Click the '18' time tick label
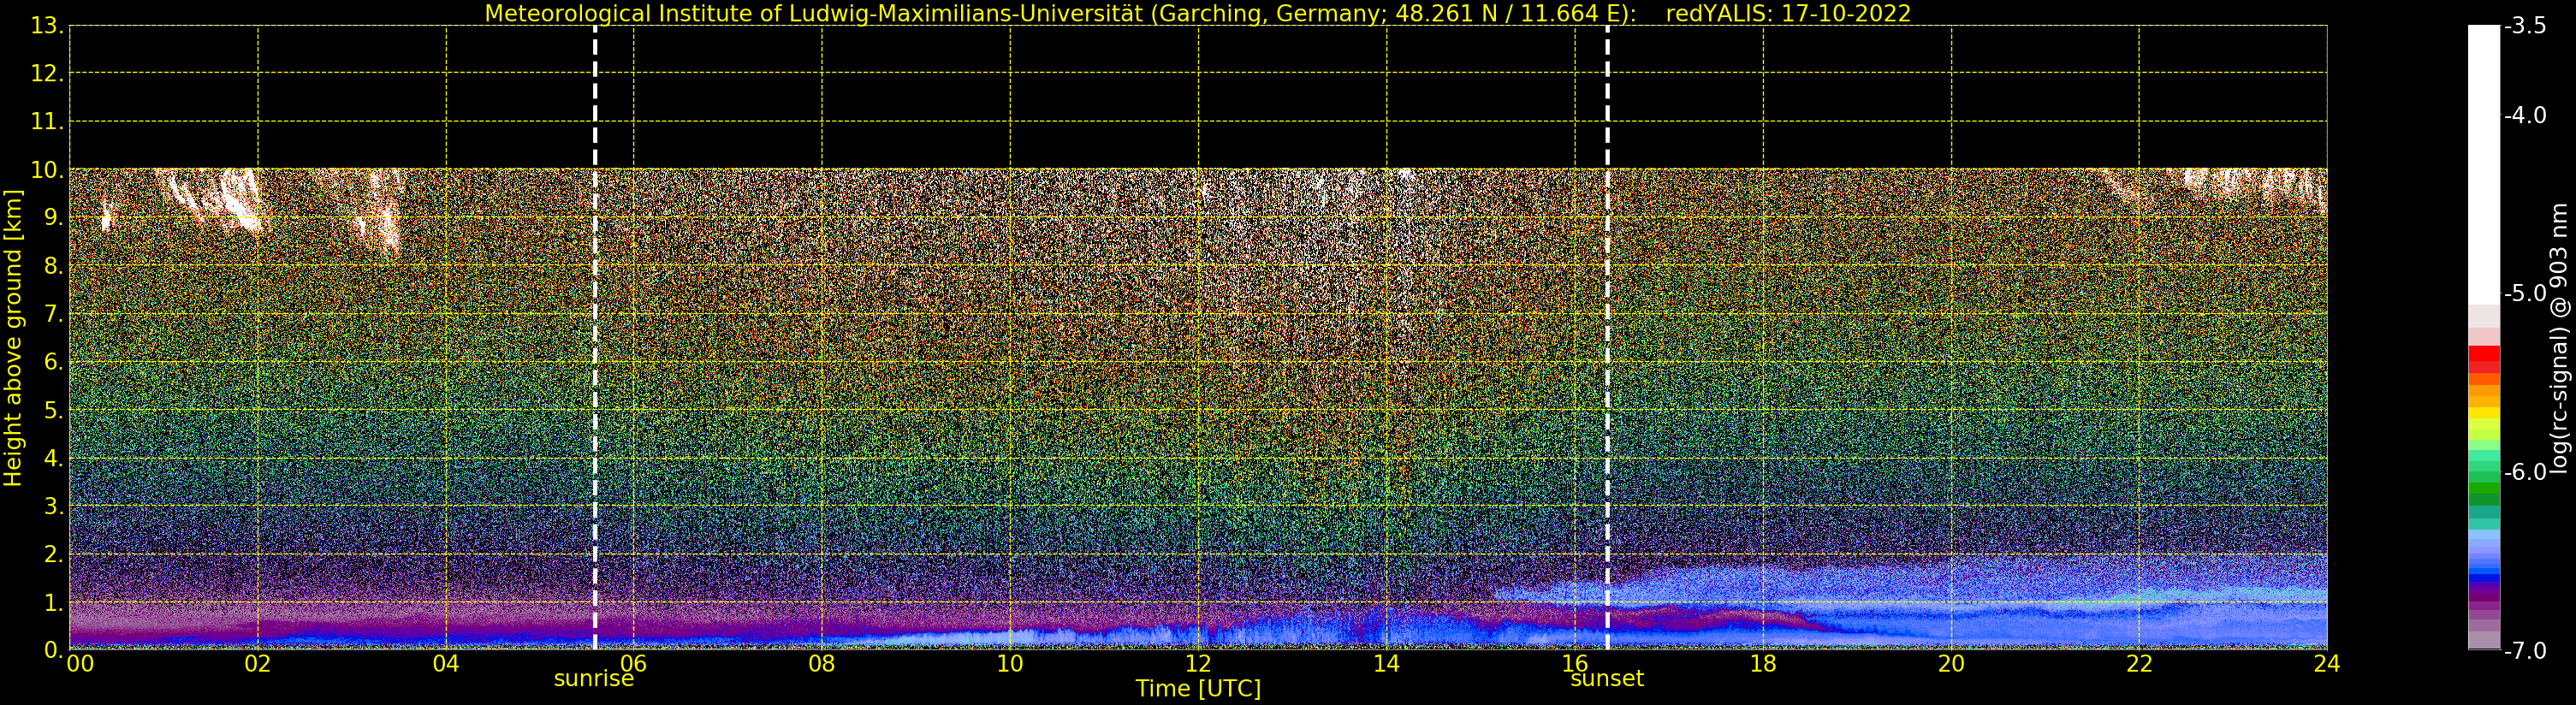2576x705 pixels. click(x=1763, y=664)
